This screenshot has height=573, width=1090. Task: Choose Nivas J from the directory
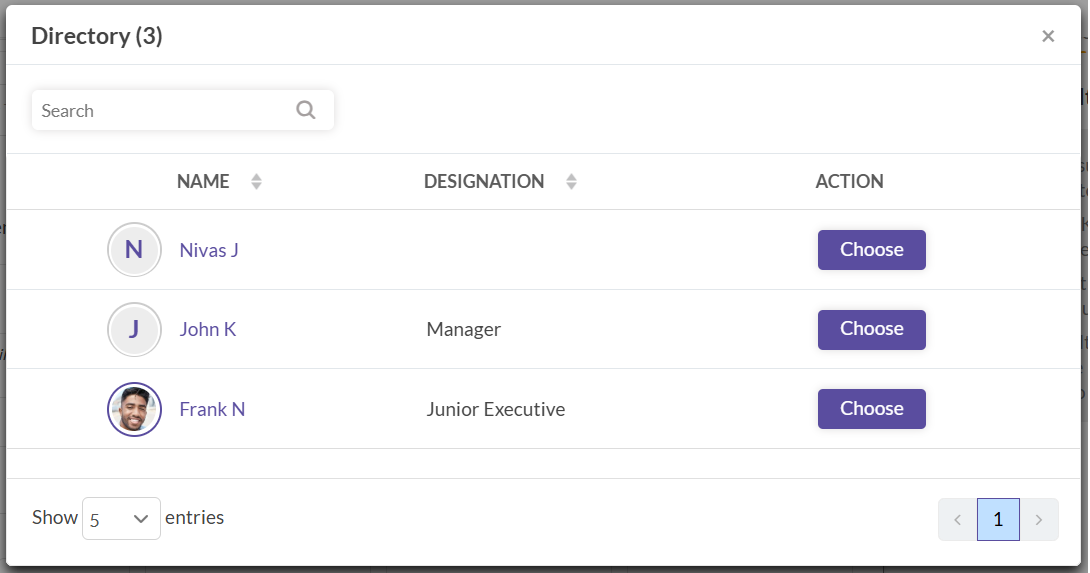(x=871, y=250)
